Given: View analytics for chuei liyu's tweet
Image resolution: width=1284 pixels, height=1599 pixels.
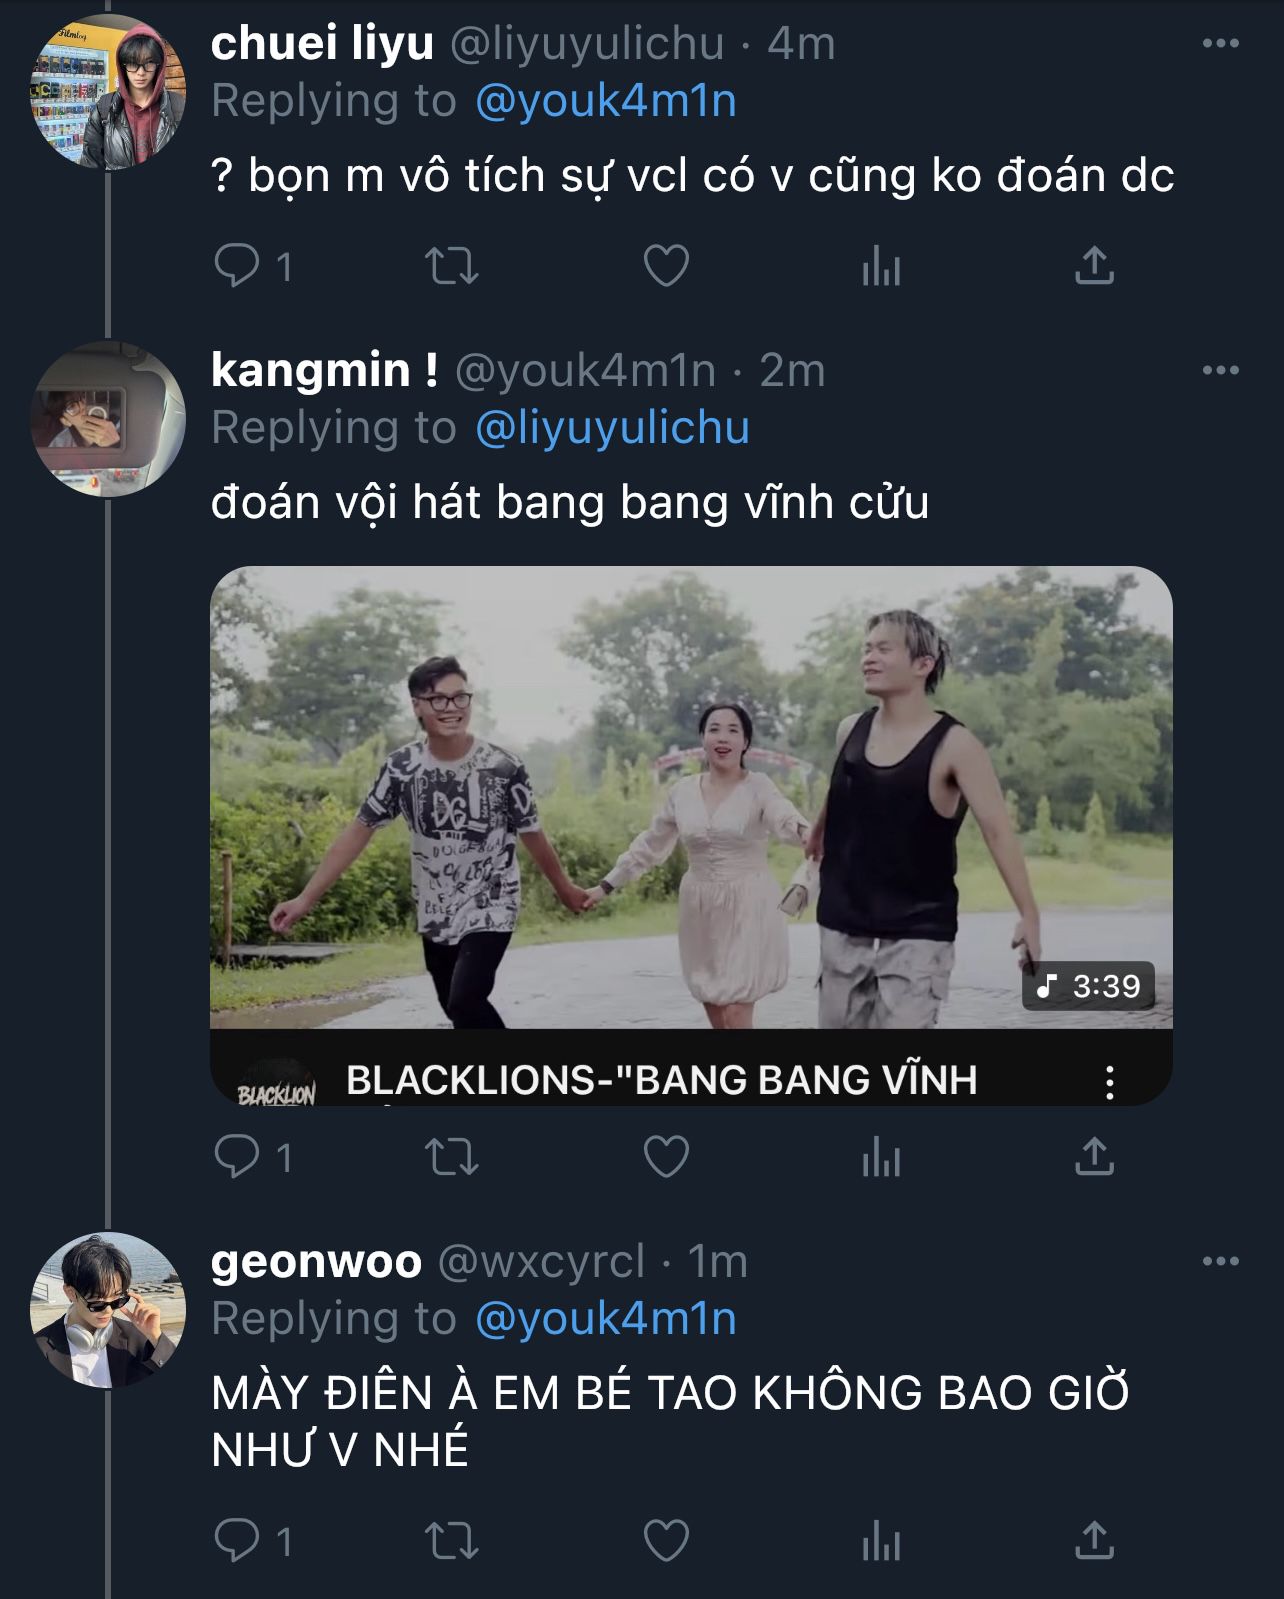Looking at the screenshot, I should (881, 266).
